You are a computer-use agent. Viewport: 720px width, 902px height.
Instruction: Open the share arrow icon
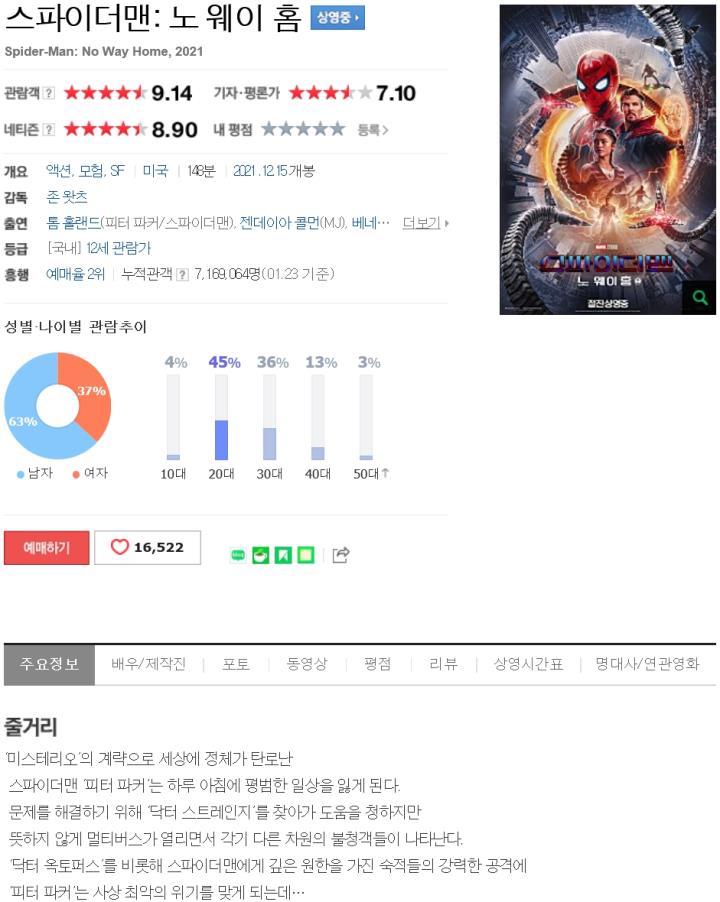pyautogui.click(x=341, y=555)
